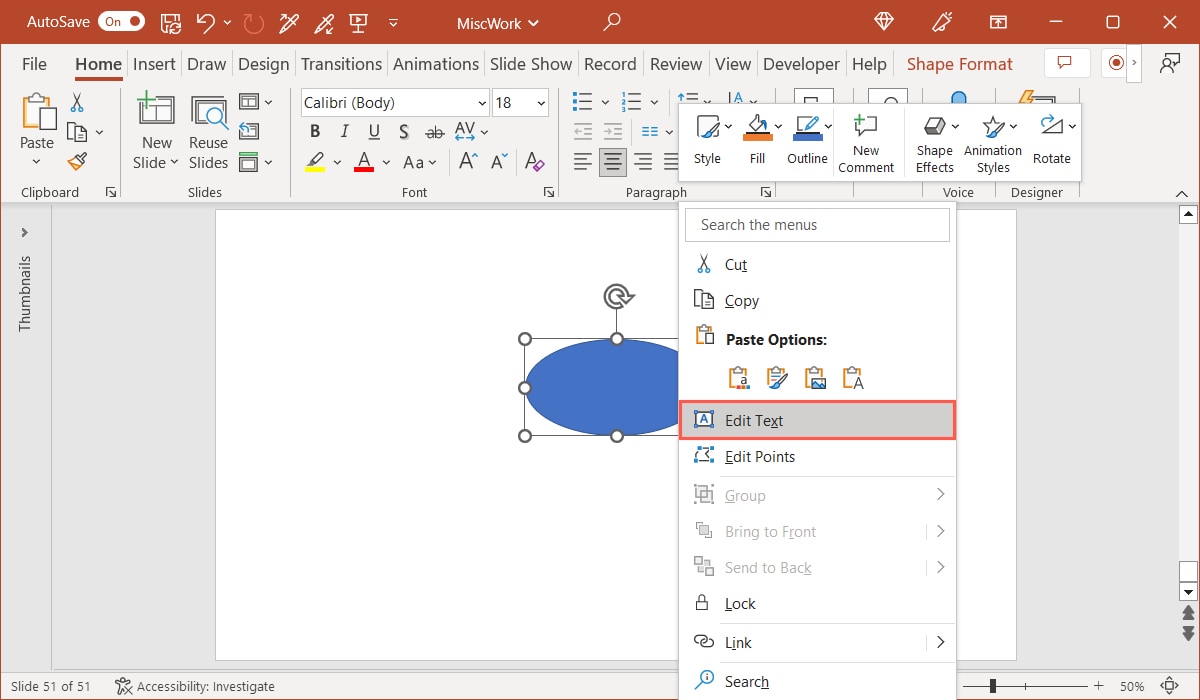Click the Search the menus field

click(817, 224)
